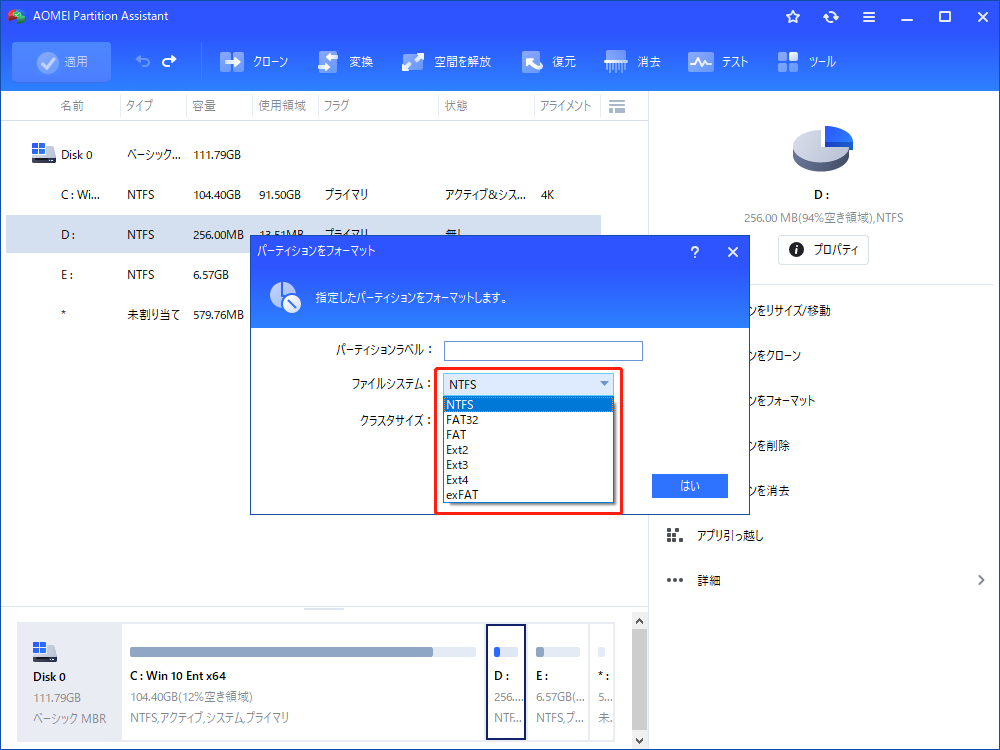Viewport: 1000px width, 750px height.
Task: Click the disk map scrollbar up arrow
Action: click(640, 621)
